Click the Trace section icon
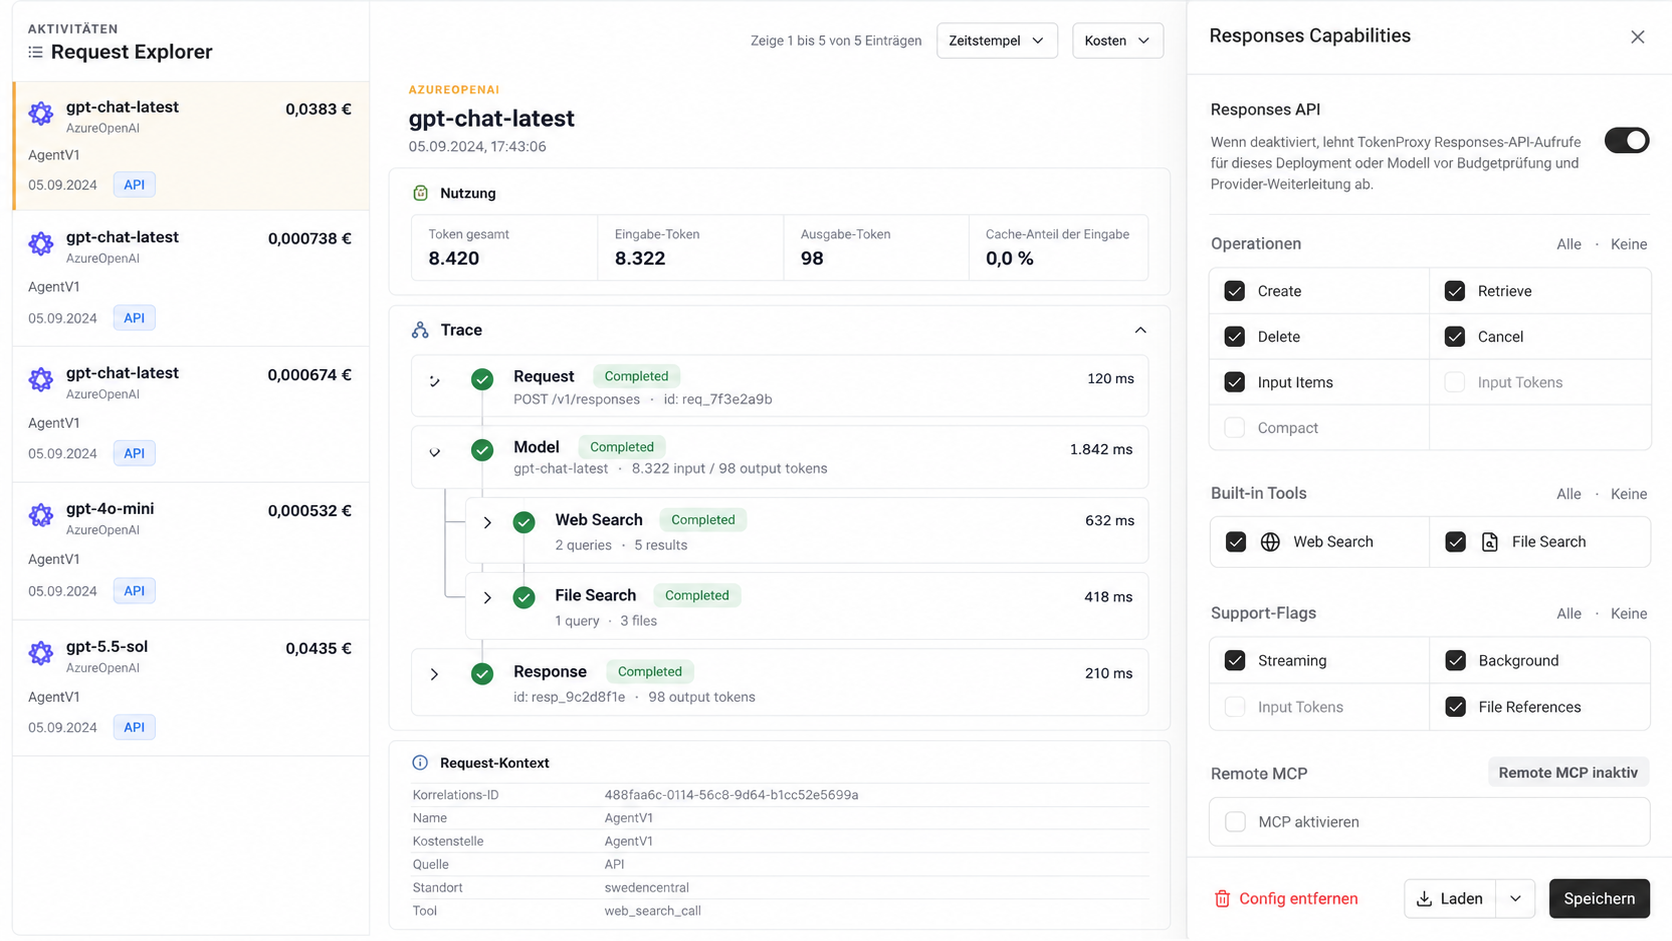Viewport: 1672px width, 941px height. pyautogui.click(x=420, y=330)
